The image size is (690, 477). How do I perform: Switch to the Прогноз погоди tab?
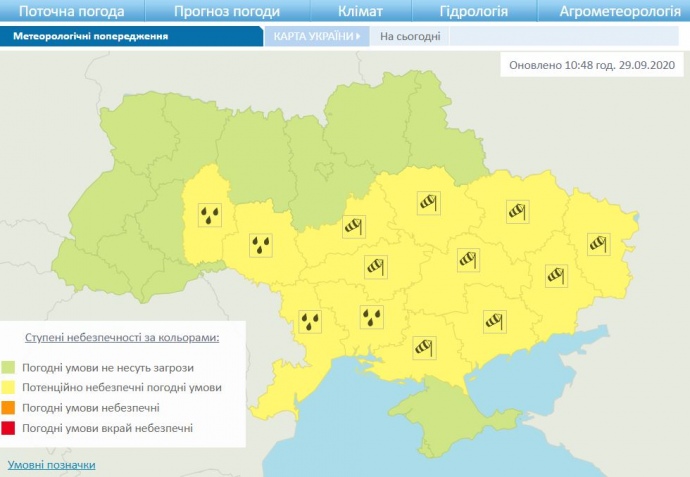click(x=226, y=11)
